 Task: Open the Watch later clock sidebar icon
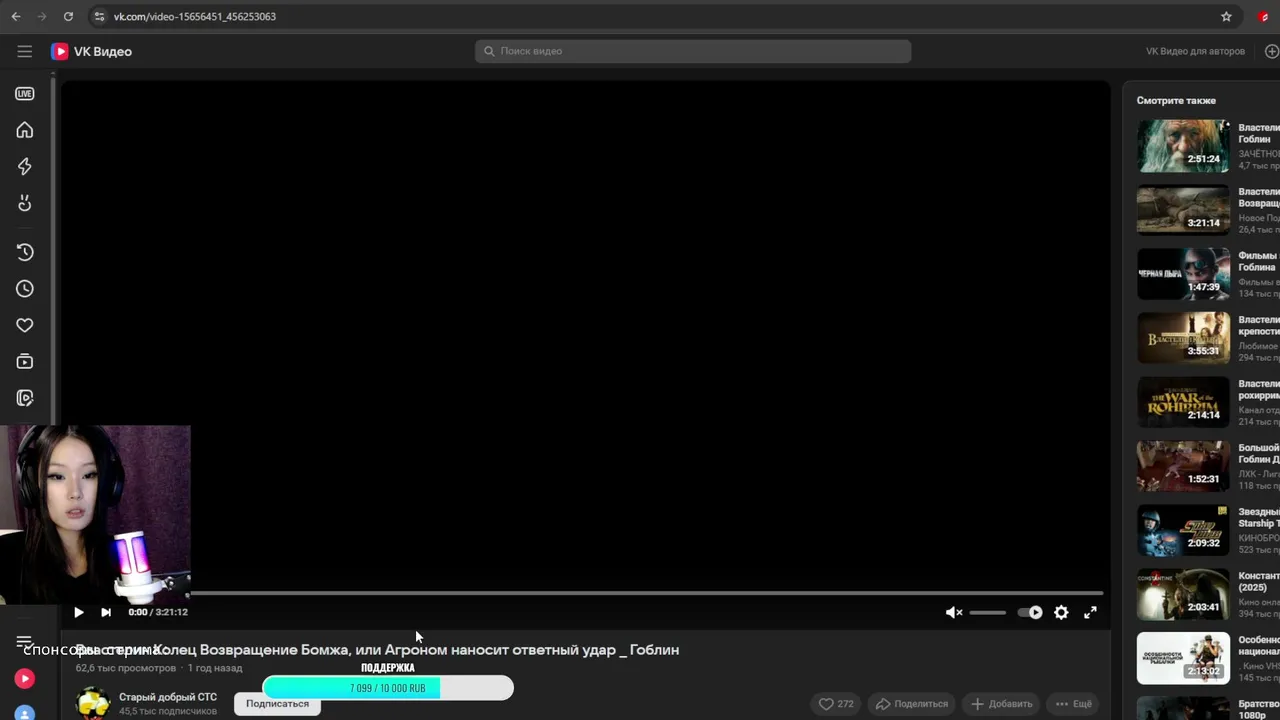click(x=25, y=289)
